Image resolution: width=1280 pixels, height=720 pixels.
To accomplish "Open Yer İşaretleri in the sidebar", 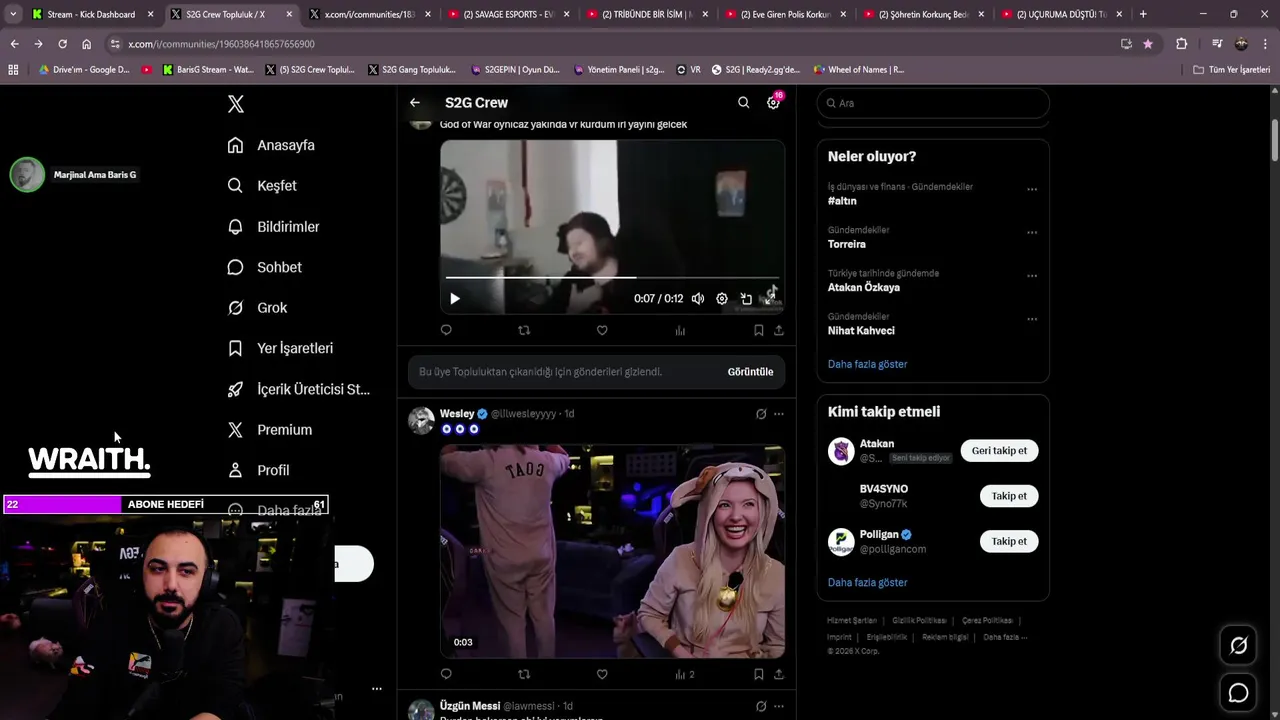I will click(280, 348).
